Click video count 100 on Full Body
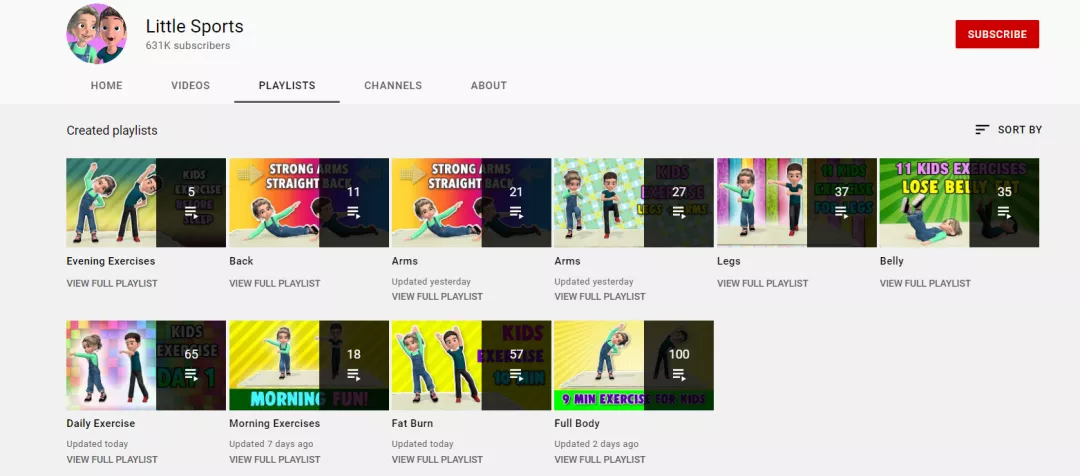The width and height of the screenshot is (1080, 476). [678, 354]
